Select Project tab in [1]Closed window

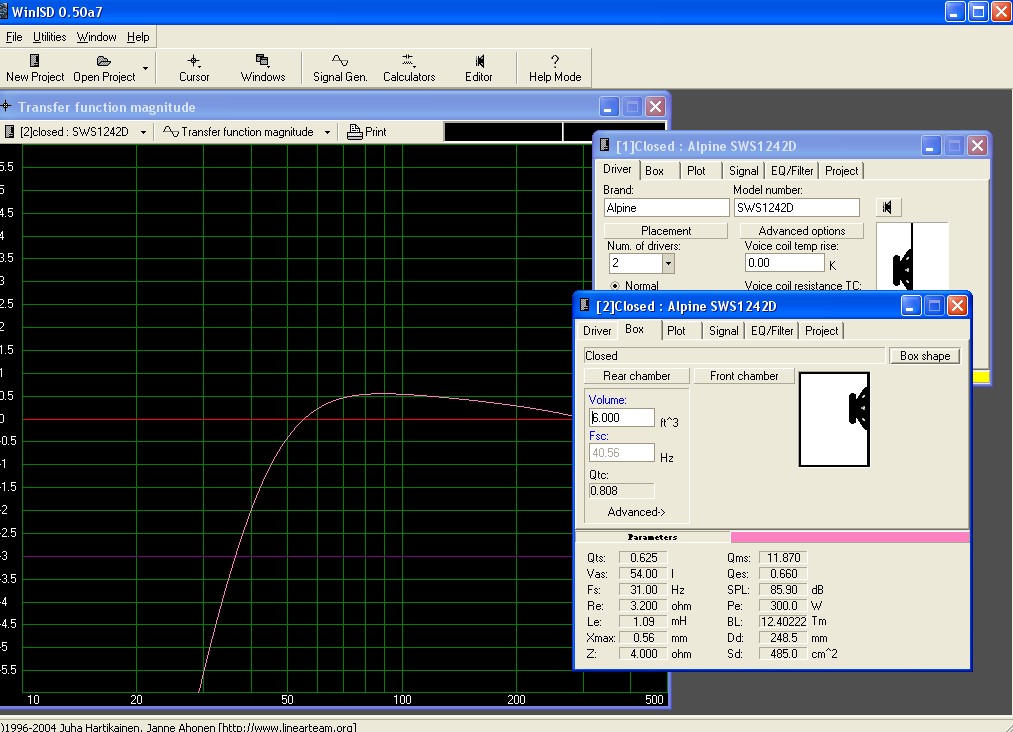click(841, 171)
